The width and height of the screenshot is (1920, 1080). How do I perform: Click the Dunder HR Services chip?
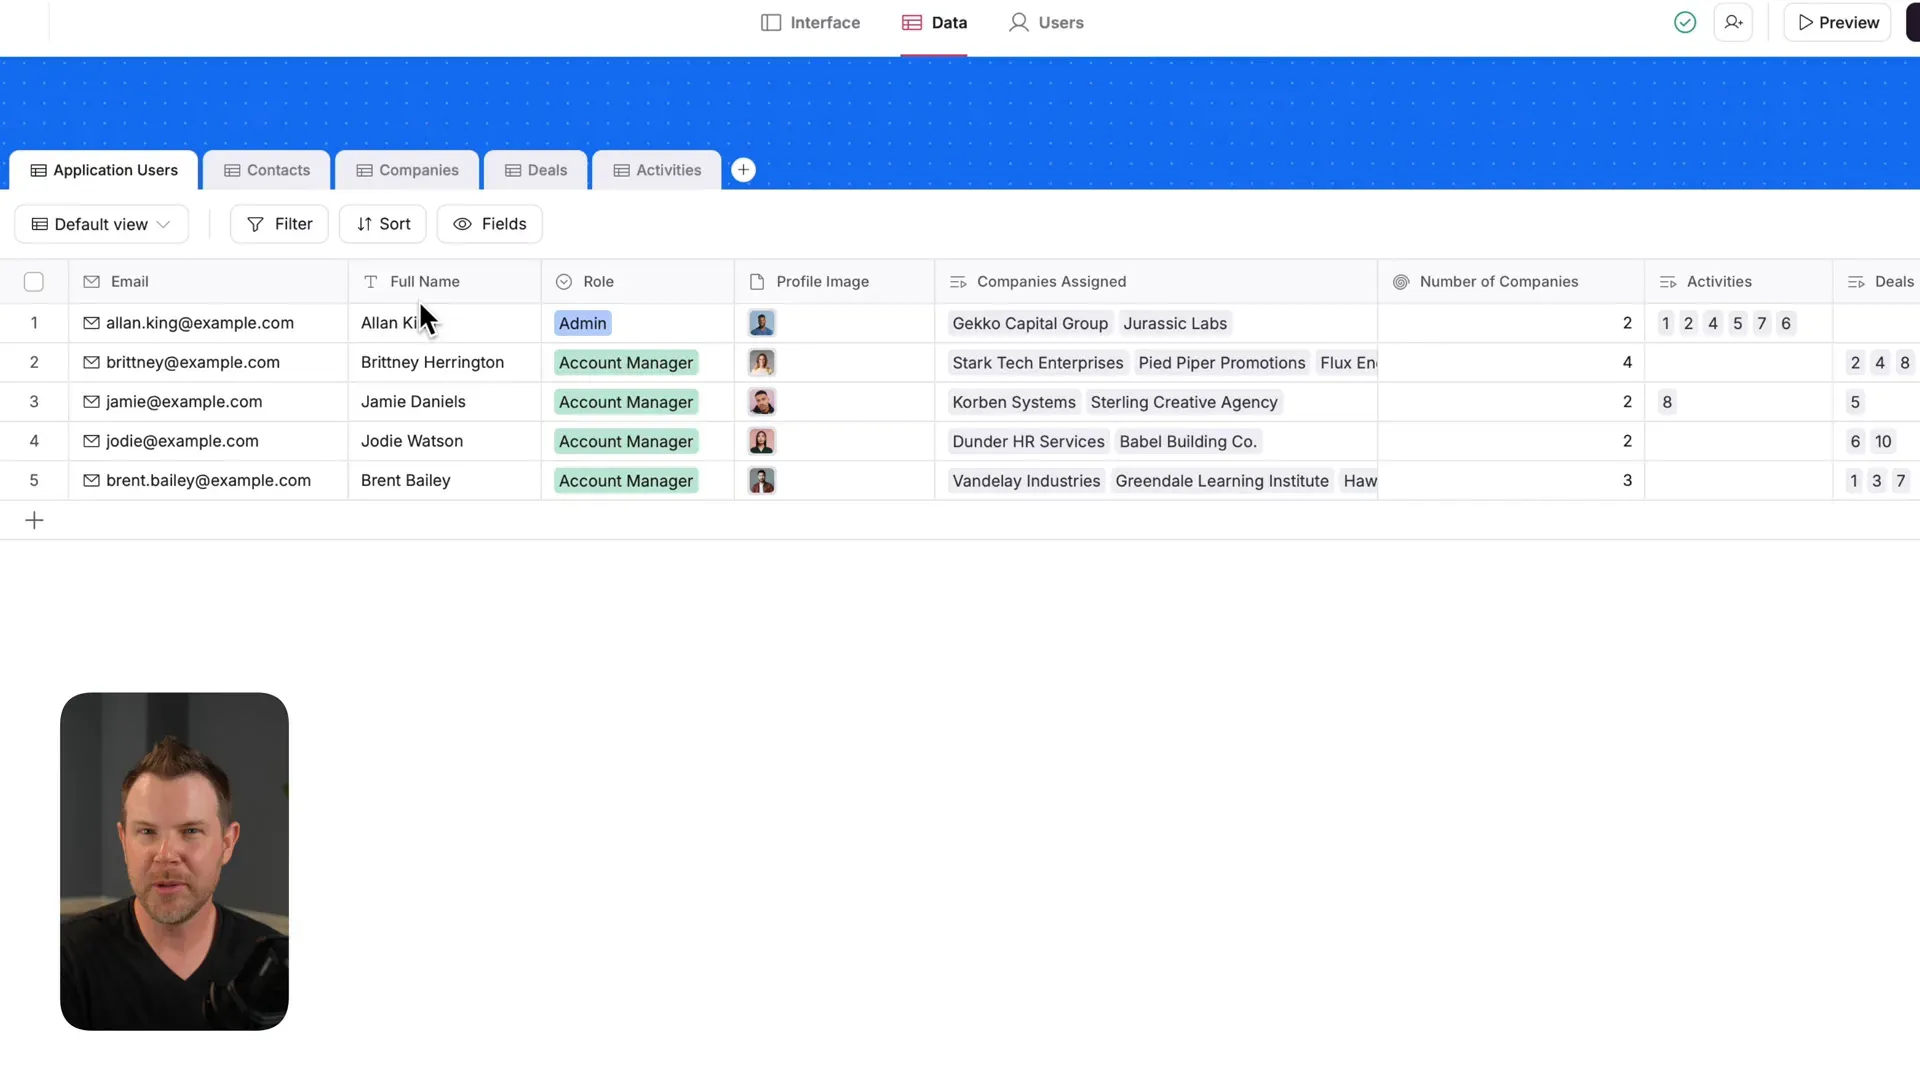click(1028, 441)
